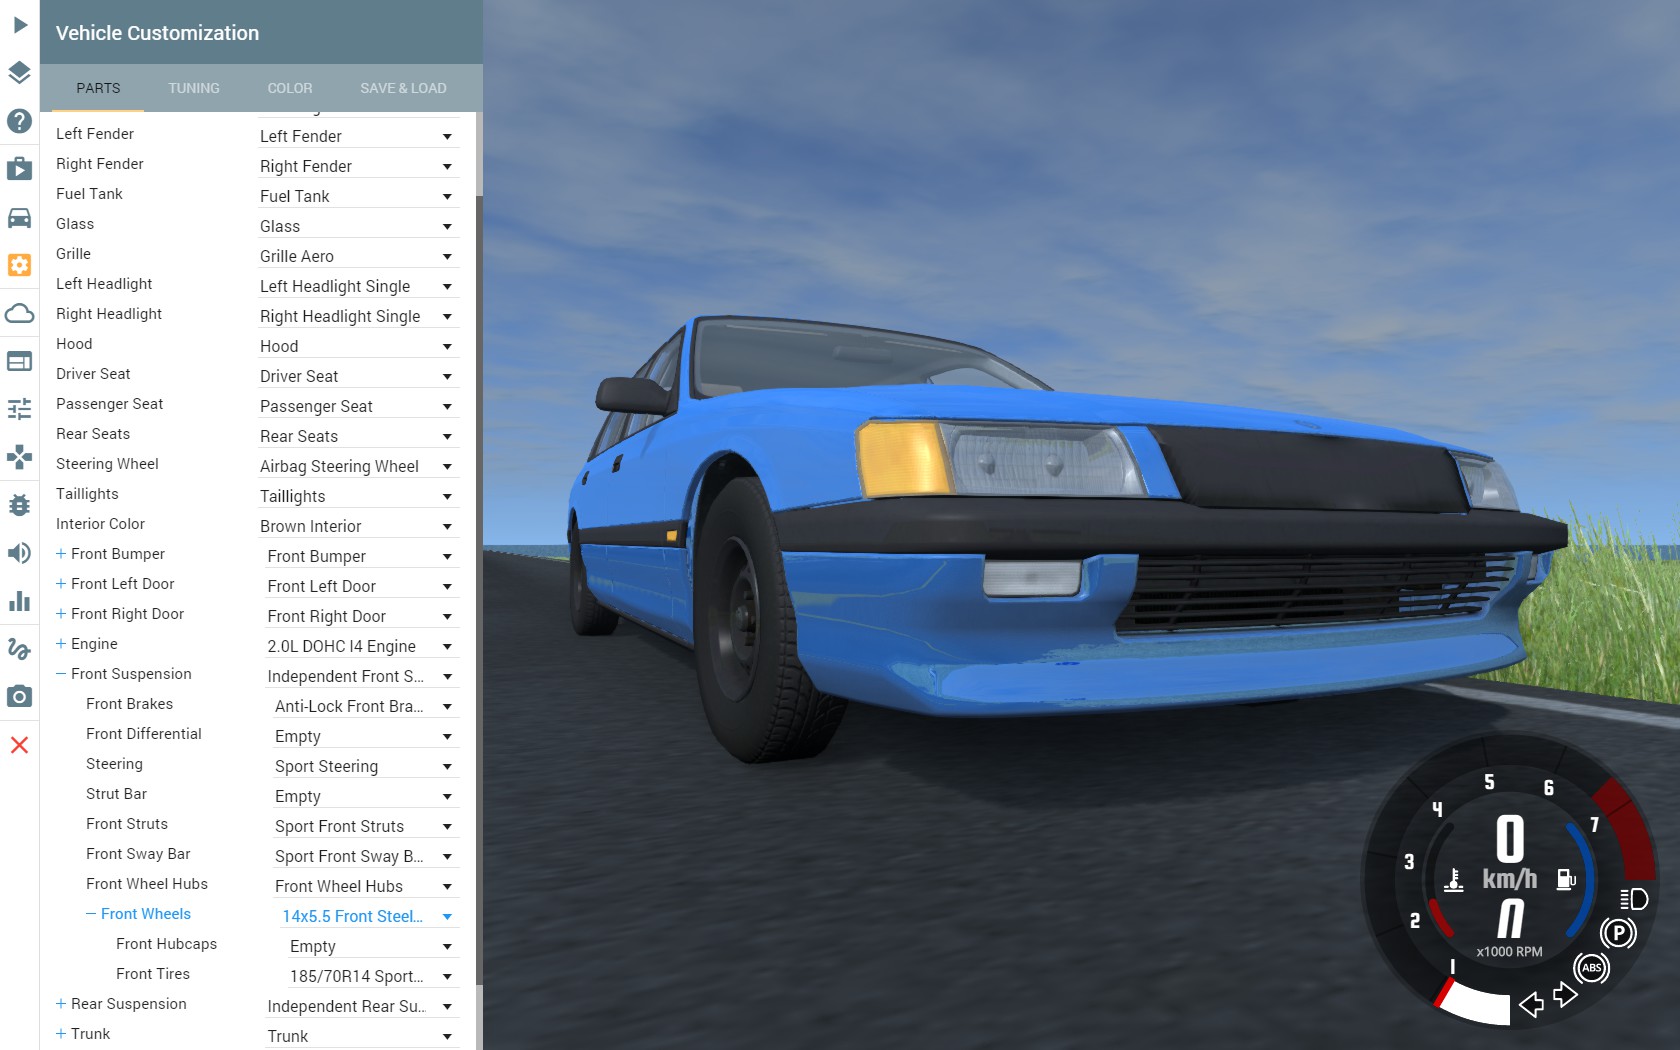Open the 185/70R14 Sport tires dropdown

[373, 976]
